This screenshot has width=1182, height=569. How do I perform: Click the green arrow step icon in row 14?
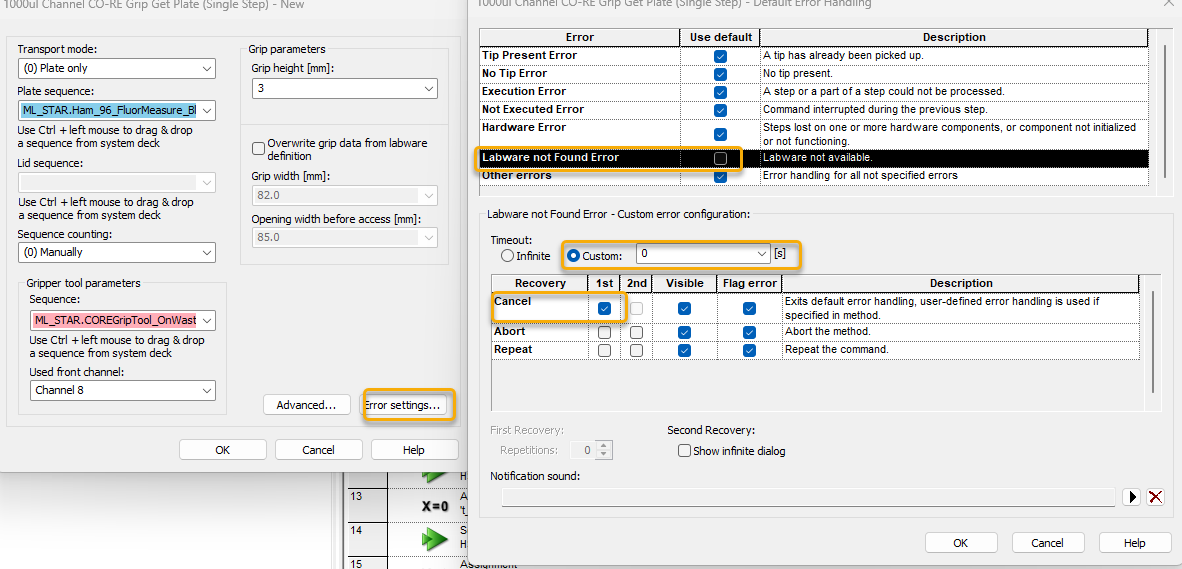434,539
